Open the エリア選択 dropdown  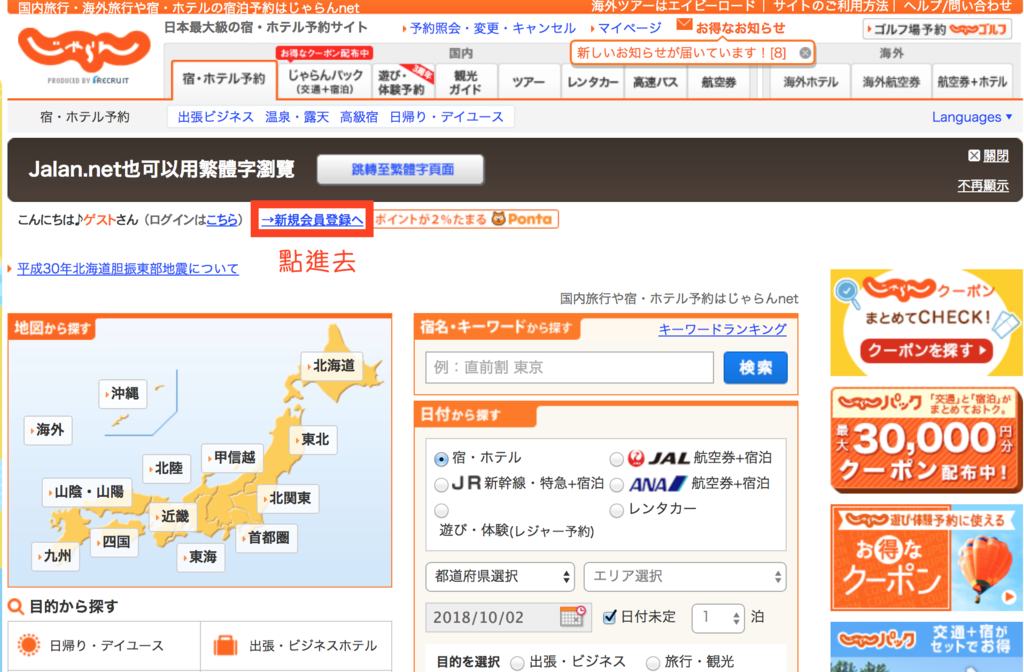tap(685, 577)
